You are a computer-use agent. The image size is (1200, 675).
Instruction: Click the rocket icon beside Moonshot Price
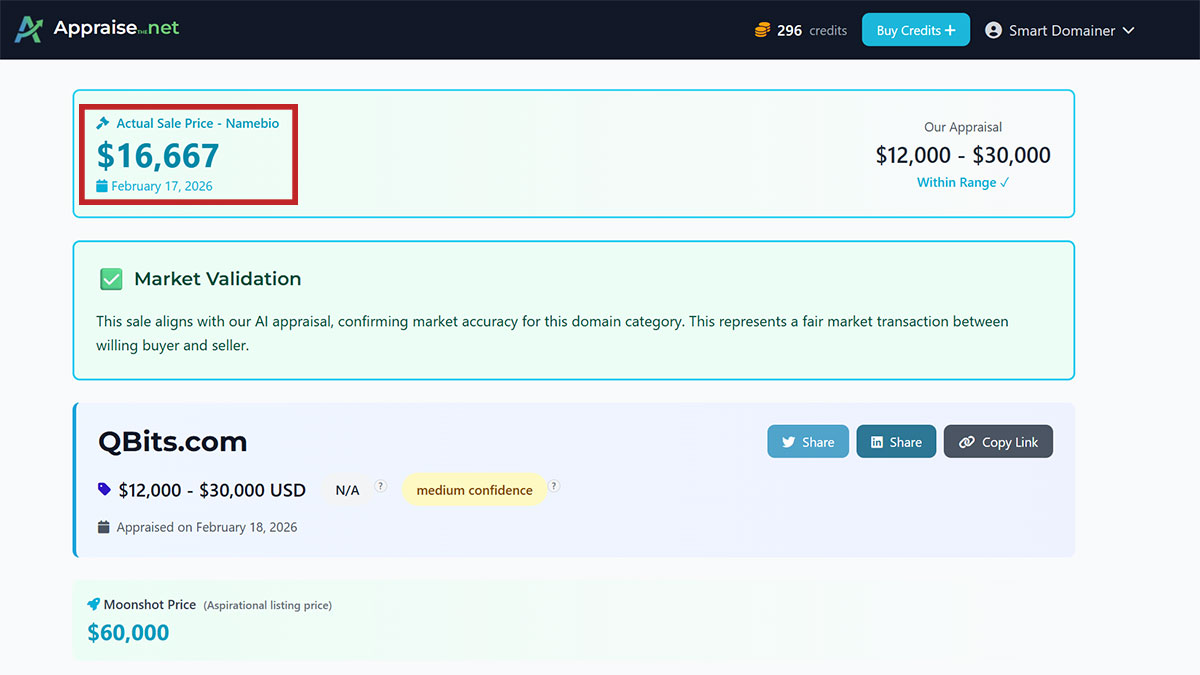94,605
